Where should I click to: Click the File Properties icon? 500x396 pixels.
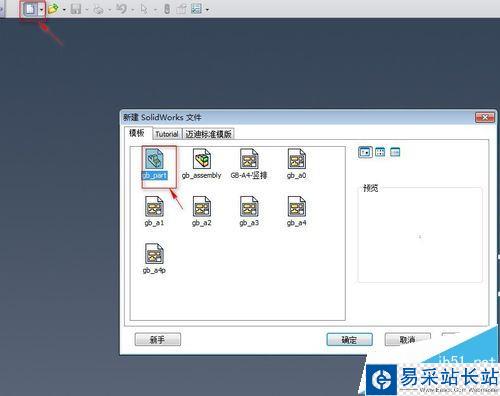pyautogui.click(x=181, y=9)
